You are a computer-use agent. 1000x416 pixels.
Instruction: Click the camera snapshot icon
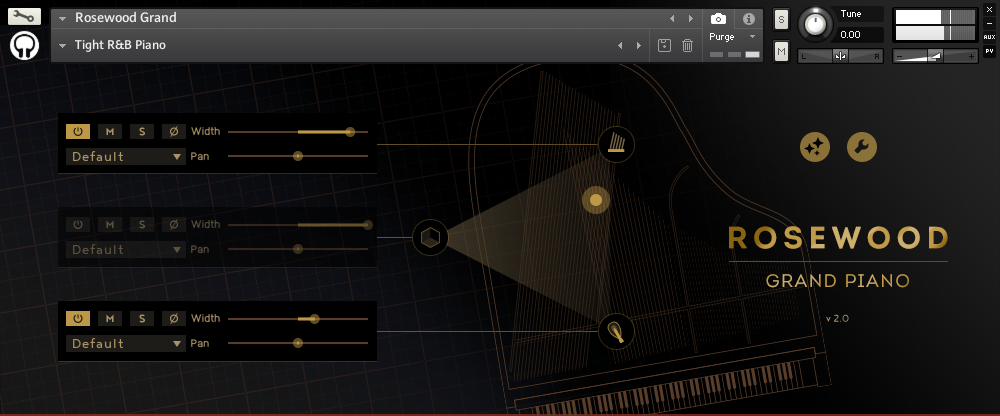pyautogui.click(x=718, y=19)
